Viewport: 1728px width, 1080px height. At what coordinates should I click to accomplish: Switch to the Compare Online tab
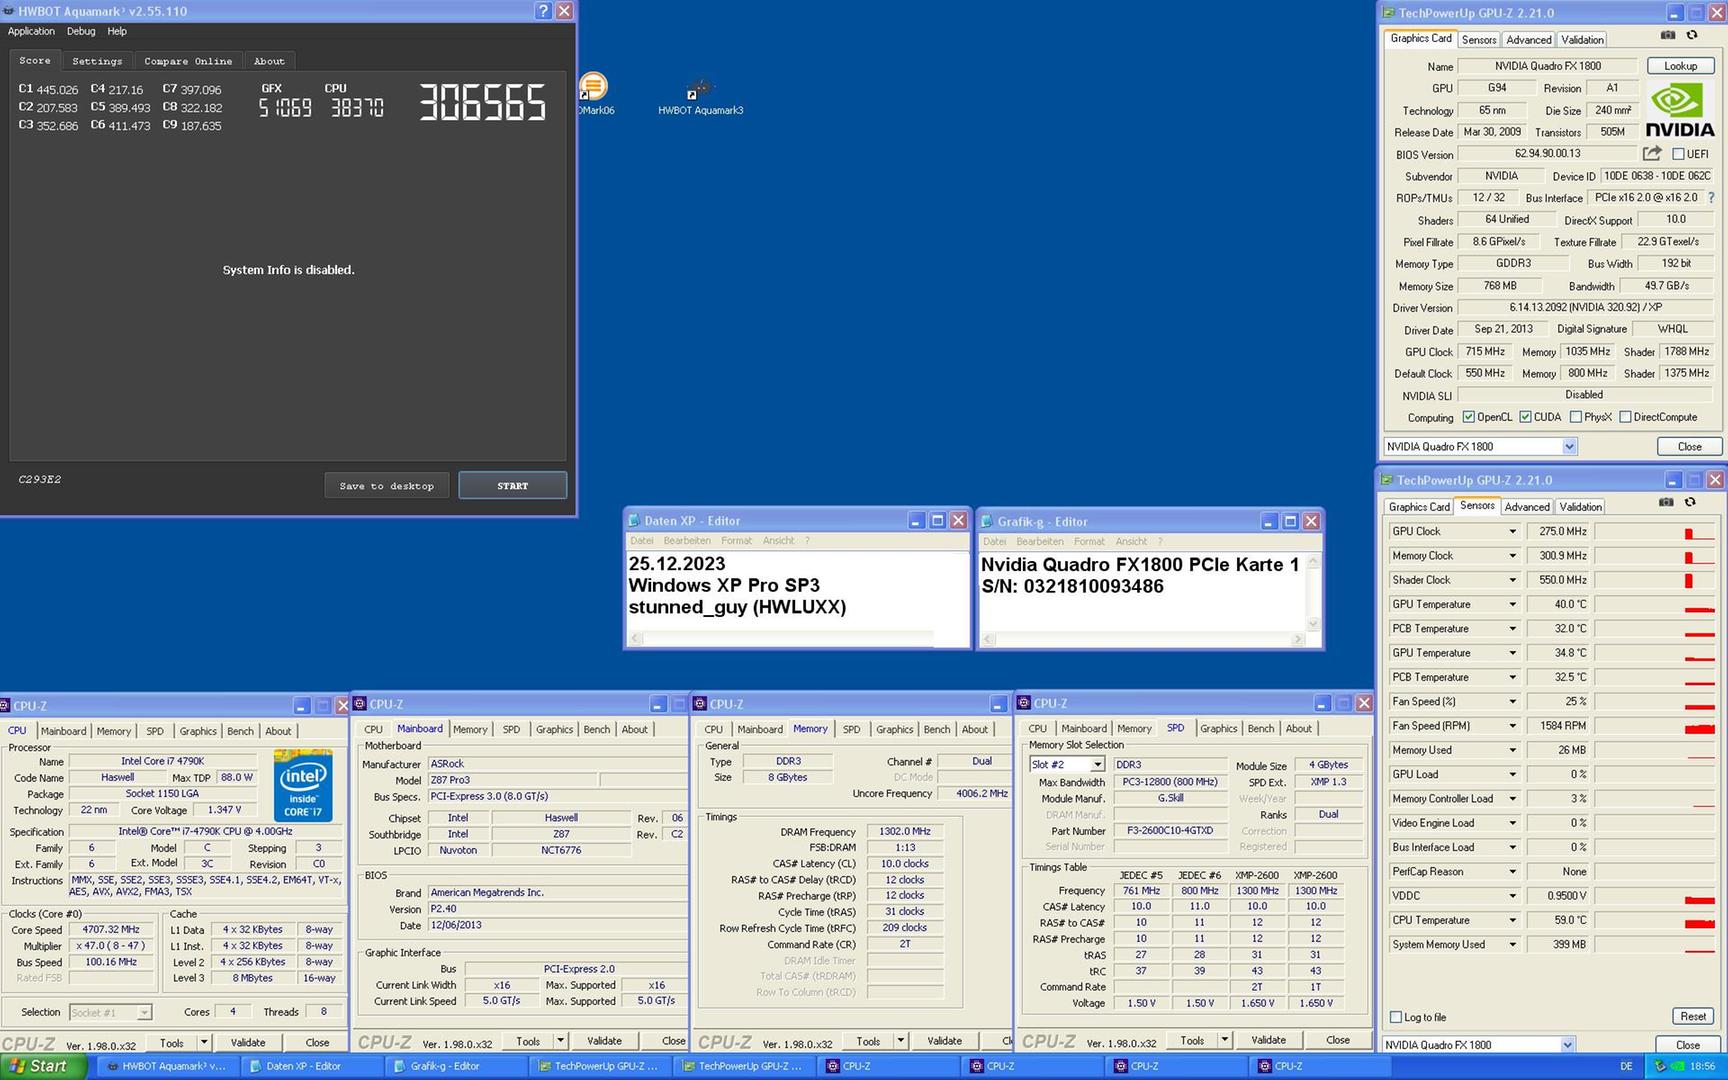pyautogui.click(x=187, y=61)
